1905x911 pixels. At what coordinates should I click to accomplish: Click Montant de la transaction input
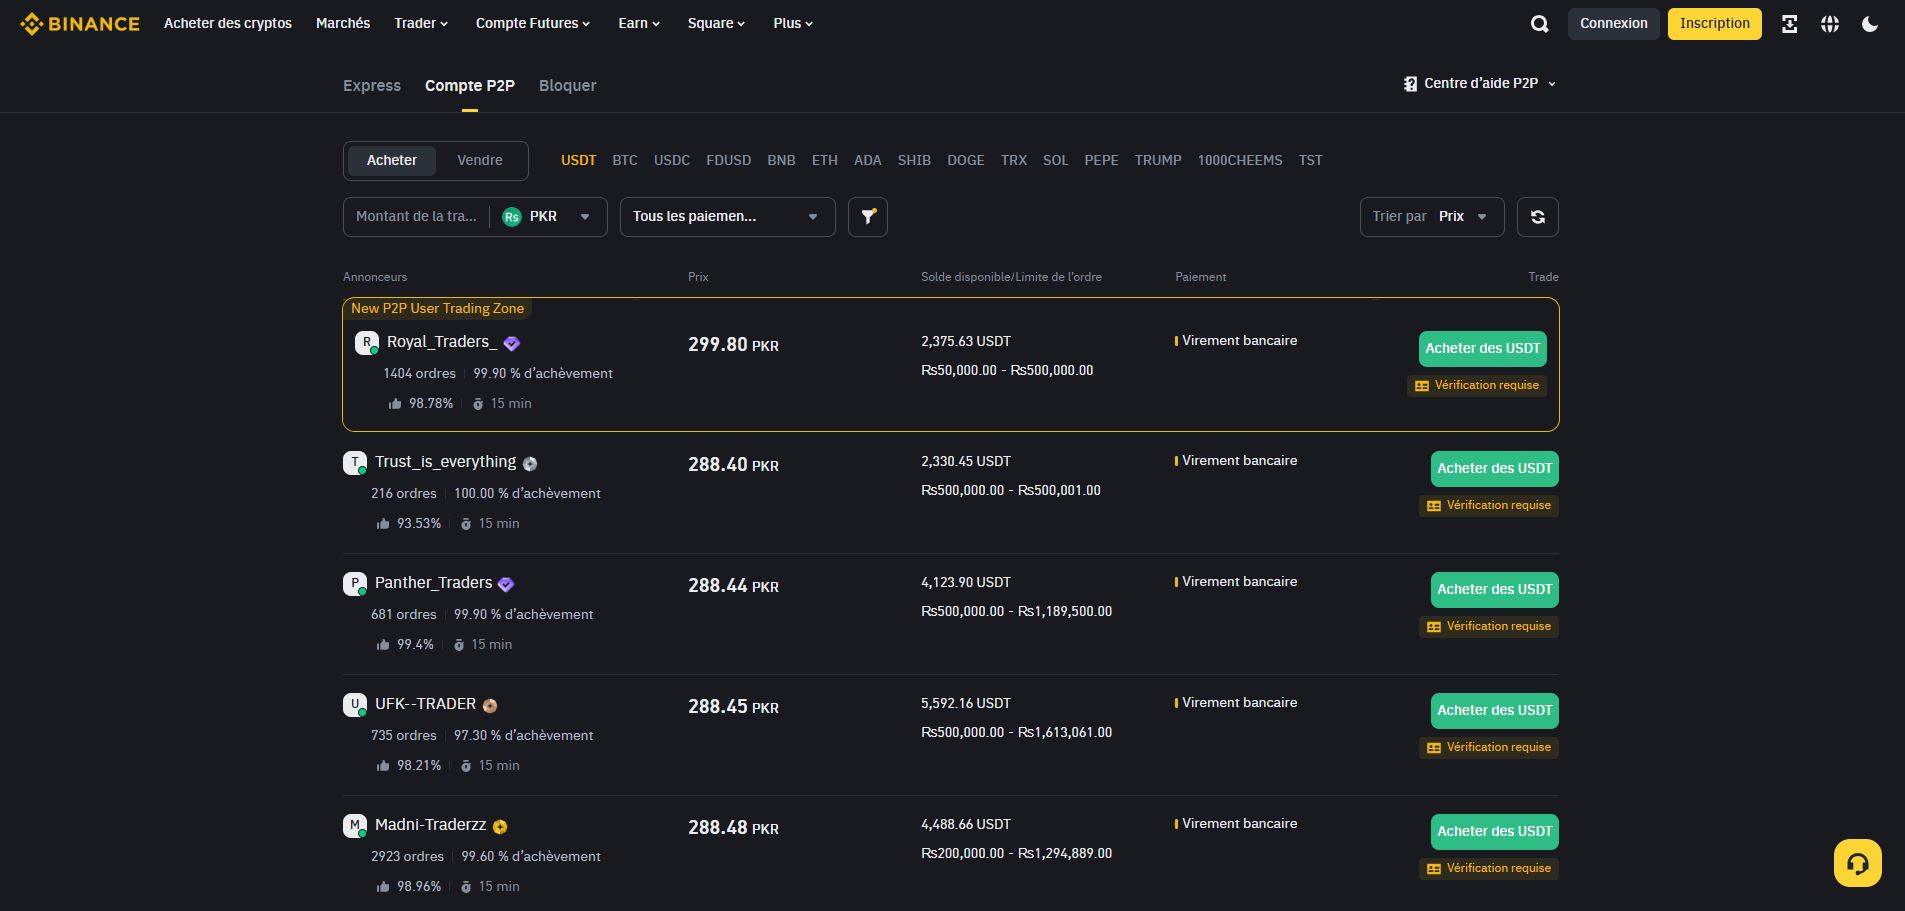coord(416,217)
